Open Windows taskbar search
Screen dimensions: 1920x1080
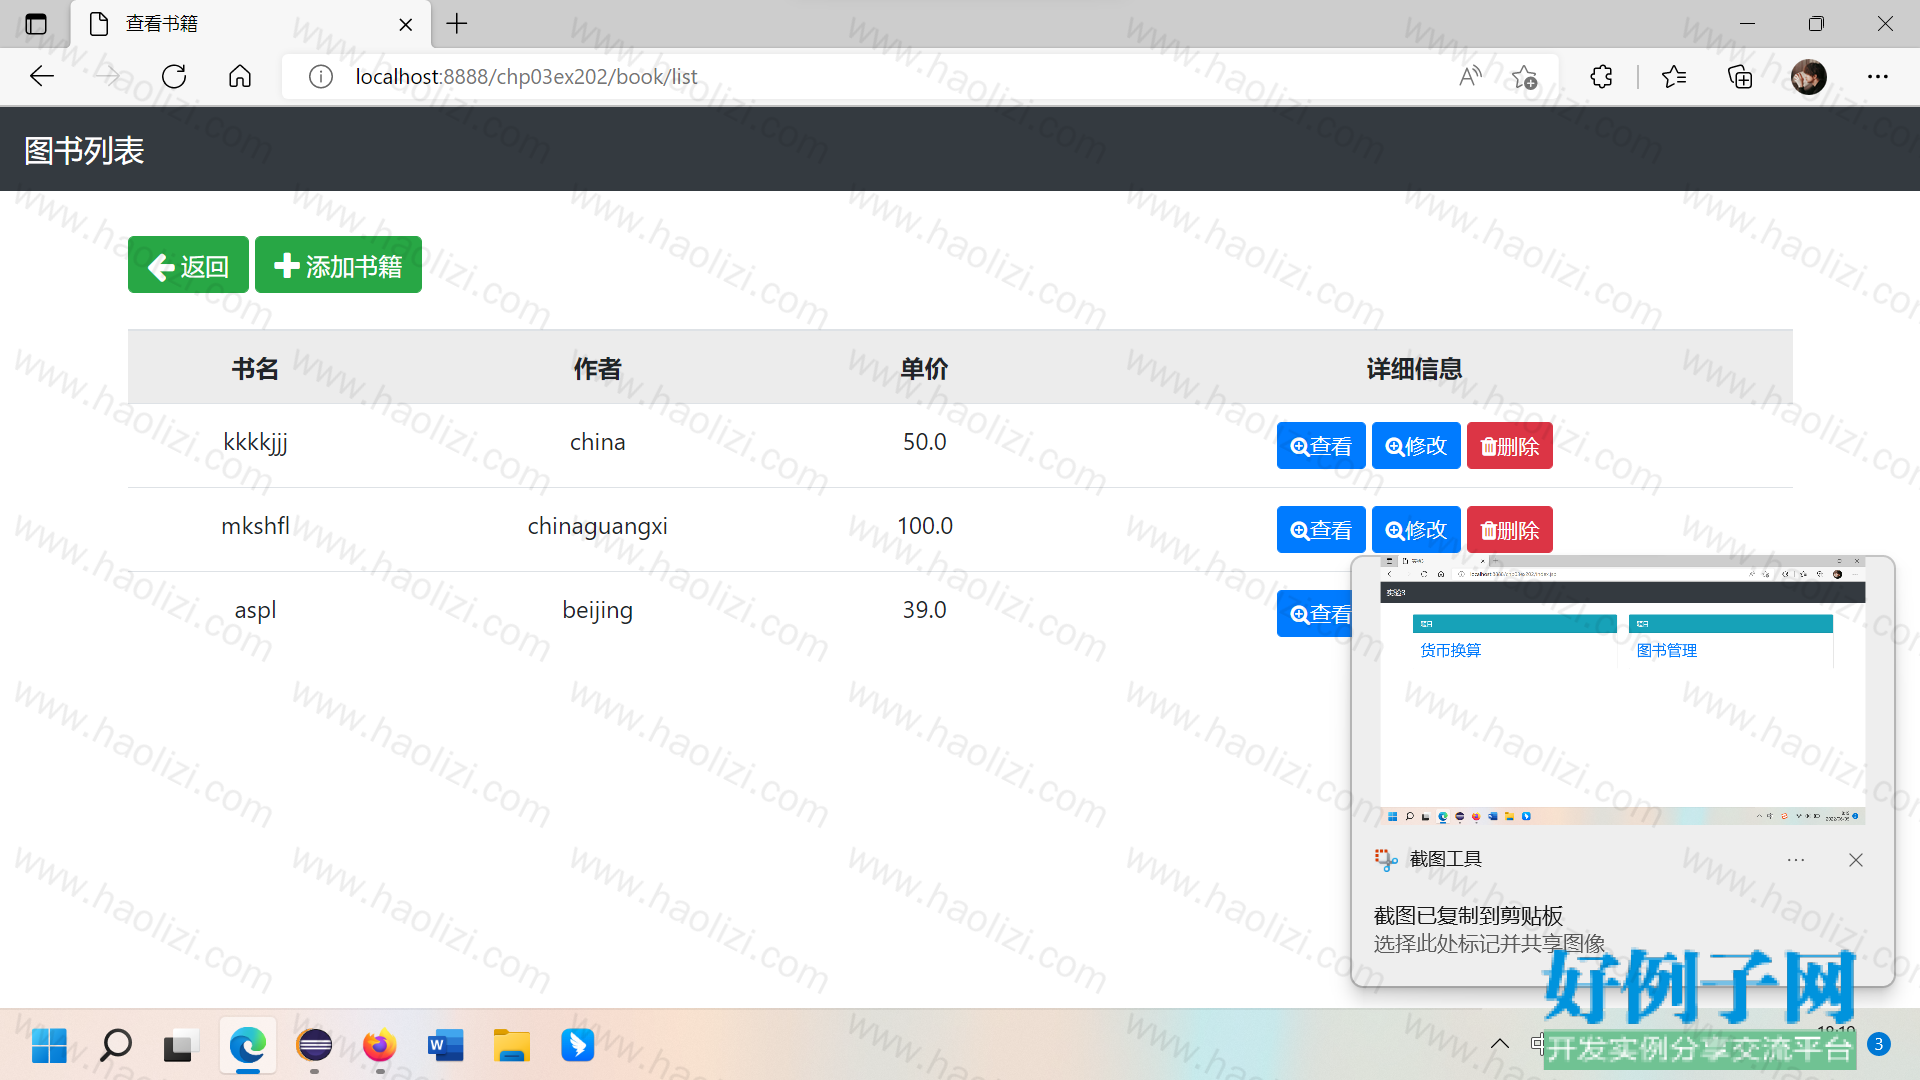(115, 1046)
